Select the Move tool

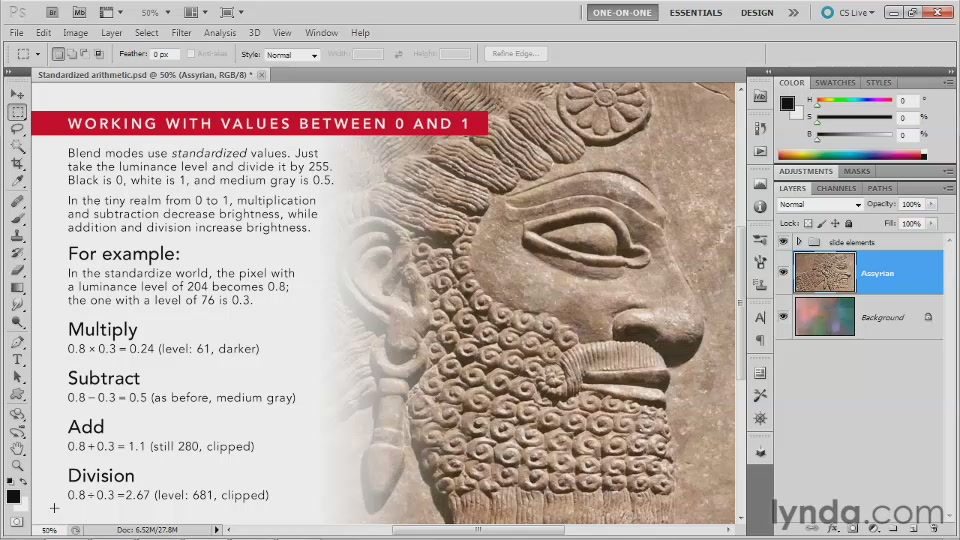point(17,94)
